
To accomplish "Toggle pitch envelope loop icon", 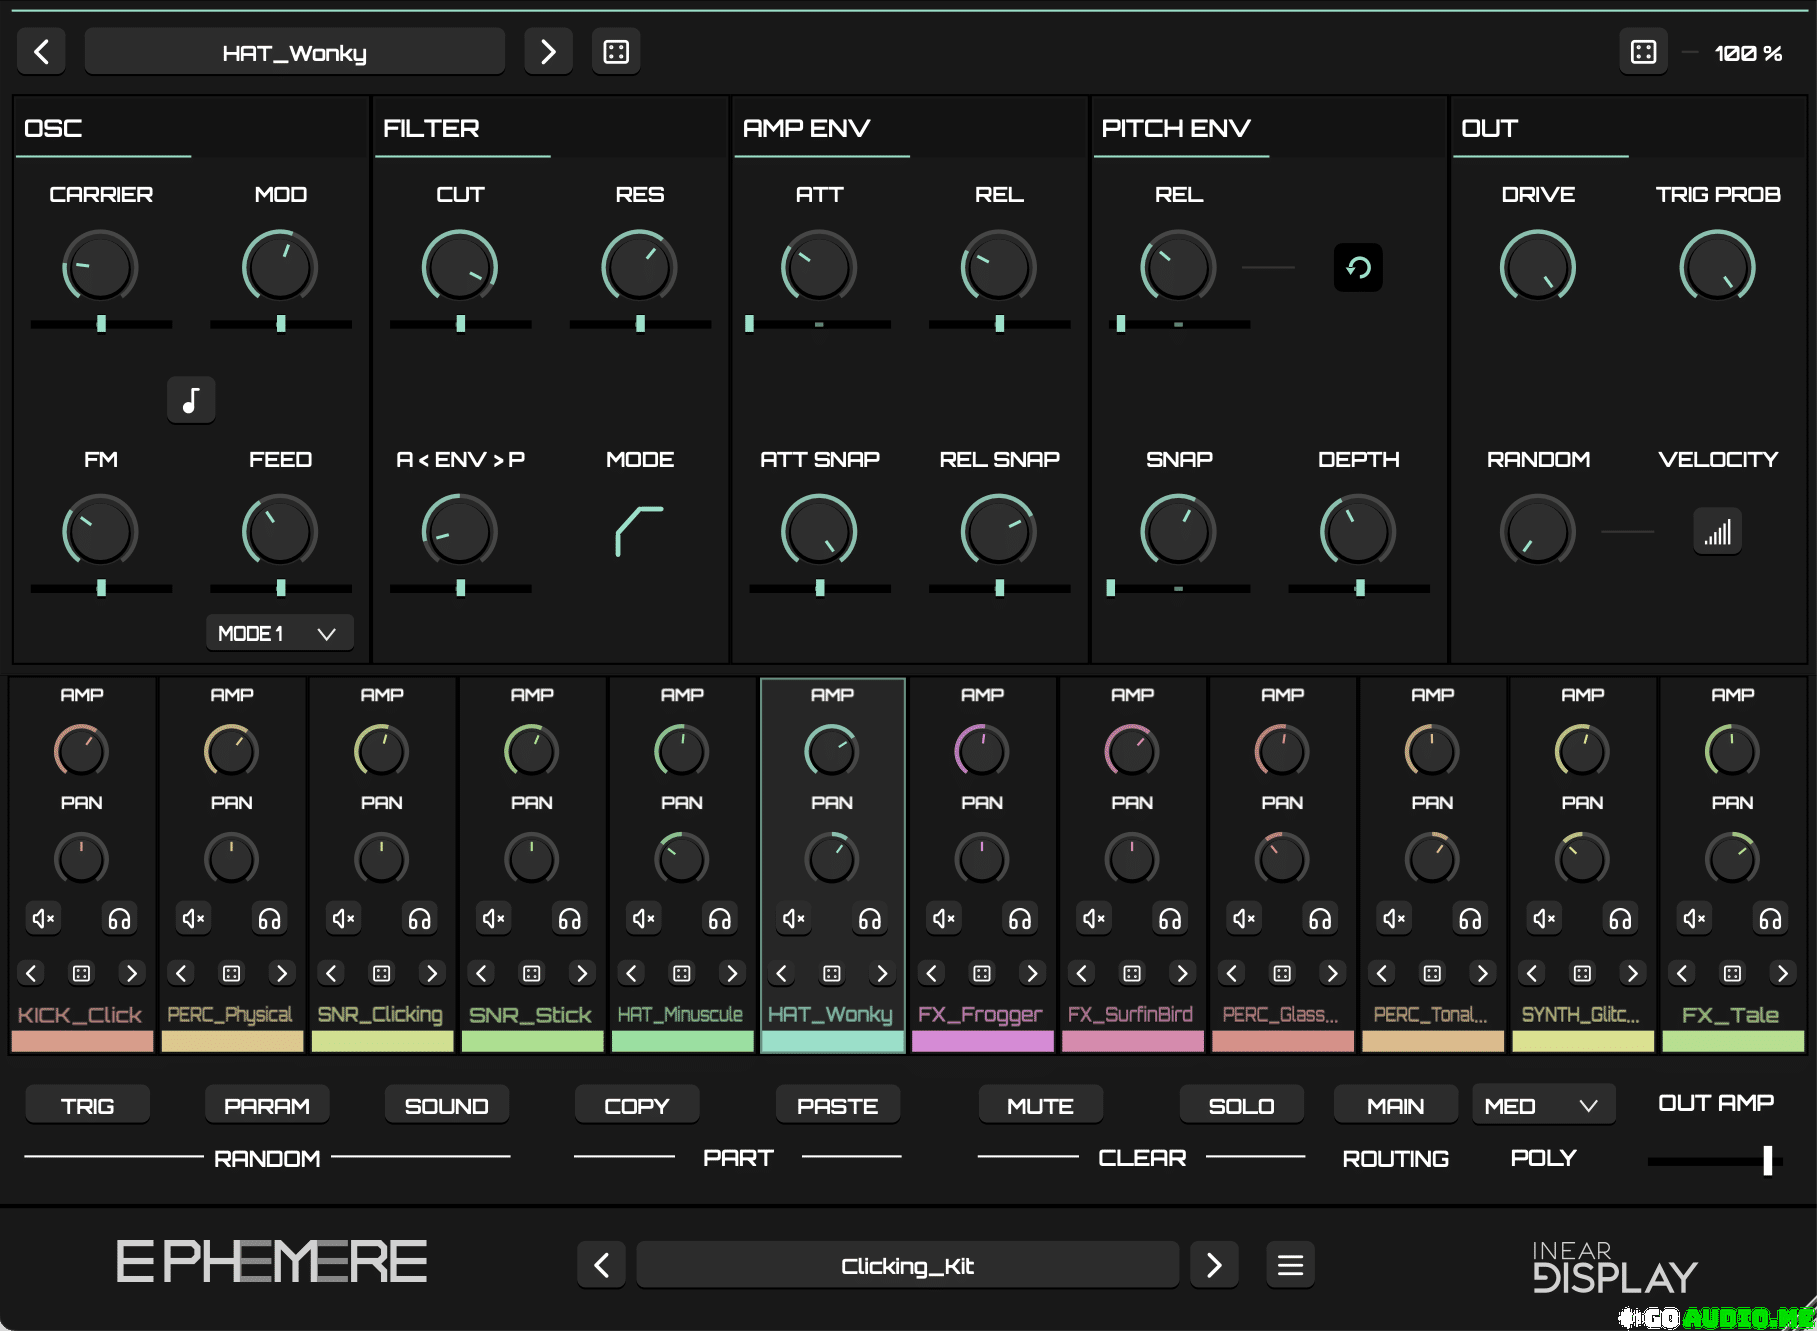I will (x=1358, y=267).
